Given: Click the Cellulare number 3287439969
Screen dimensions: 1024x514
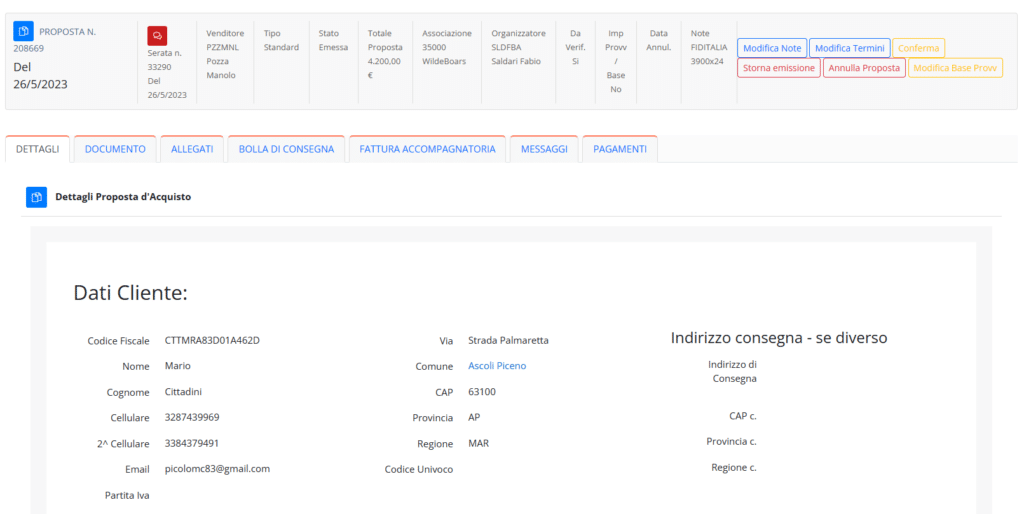Looking at the screenshot, I should coord(192,417).
